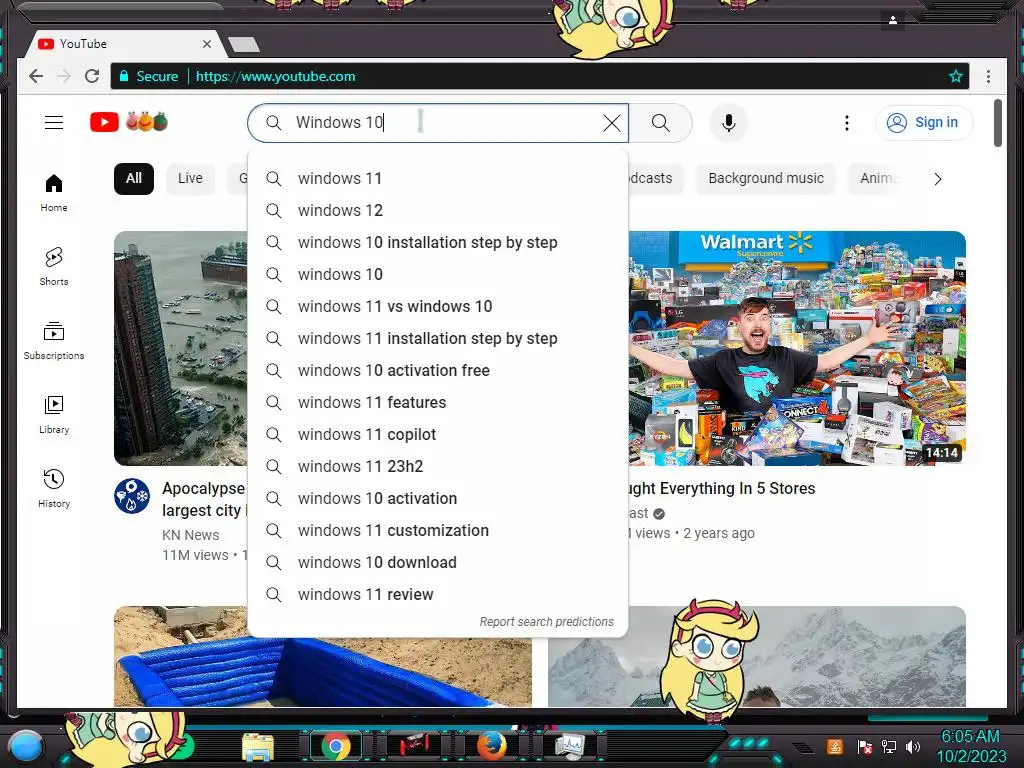
Task: Click the network tray icon
Action: click(889, 746)
